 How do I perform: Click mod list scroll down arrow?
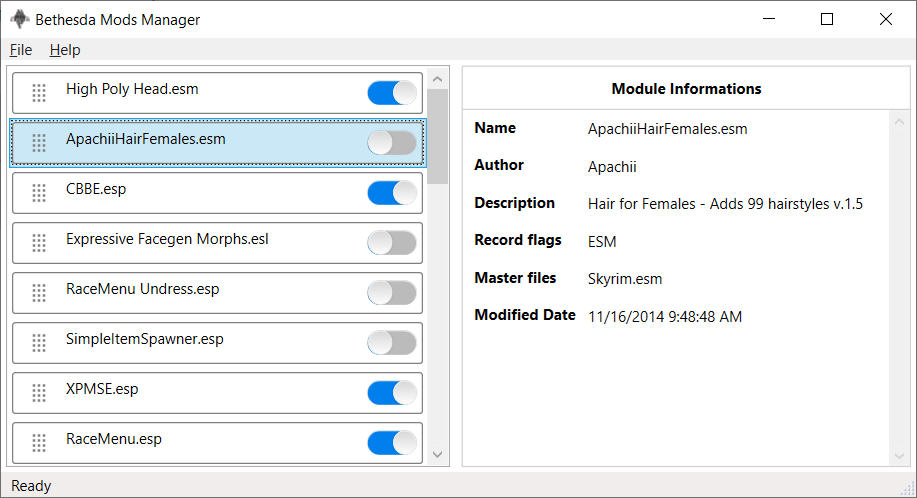click(437, 454)
